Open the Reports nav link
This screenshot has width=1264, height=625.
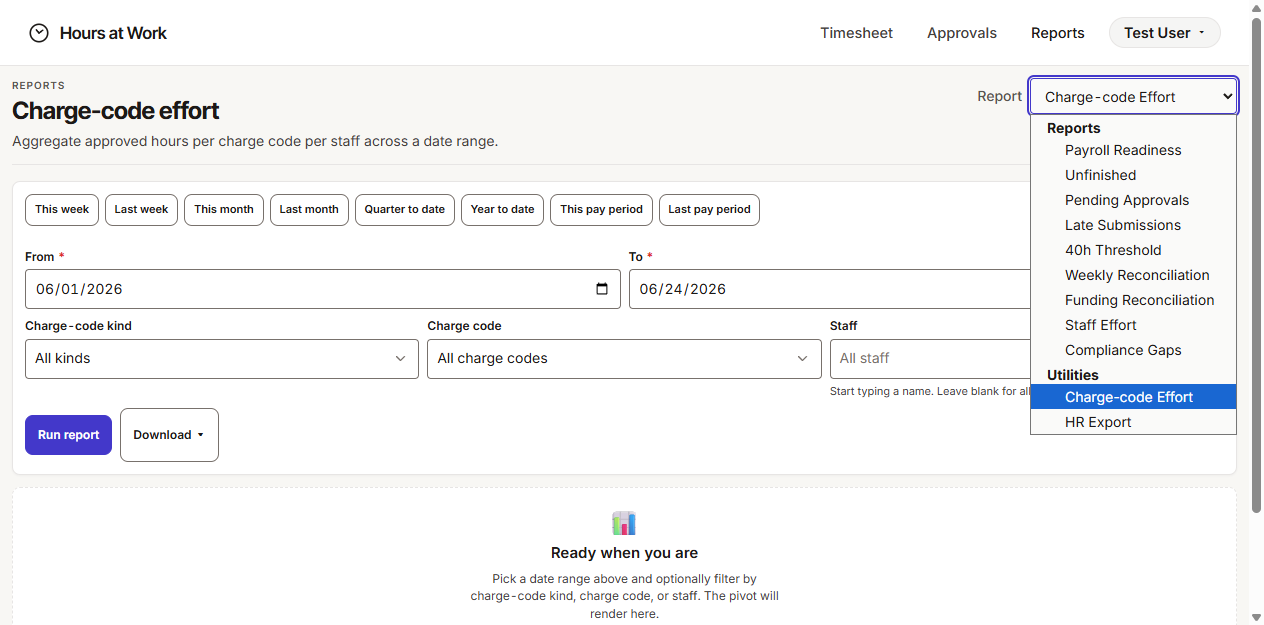(1058, 33)
